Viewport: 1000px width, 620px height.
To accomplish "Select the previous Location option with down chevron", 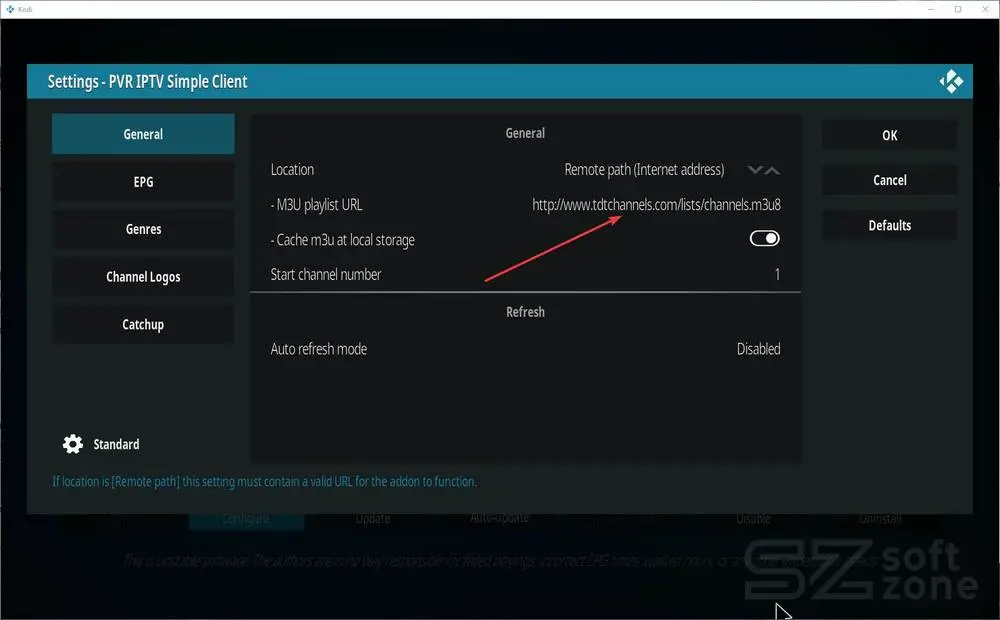I will (x=755, y=170).
